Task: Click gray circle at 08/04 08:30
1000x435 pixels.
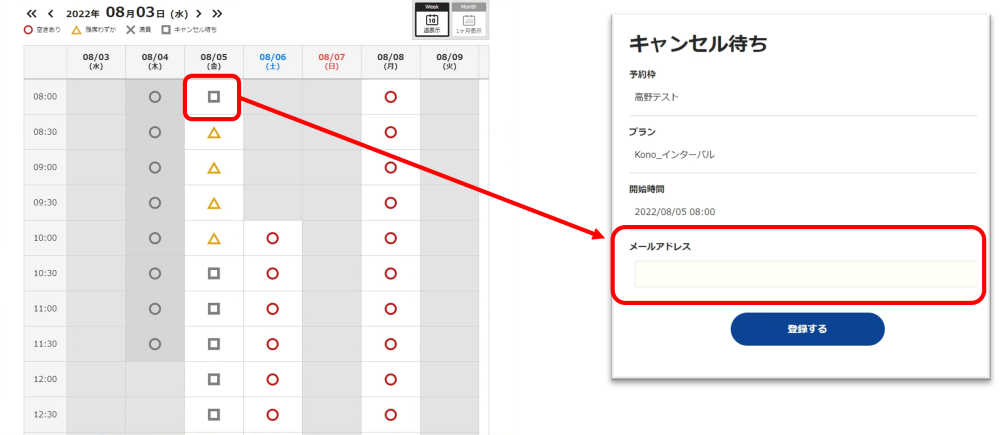Action: coord(154,132)
